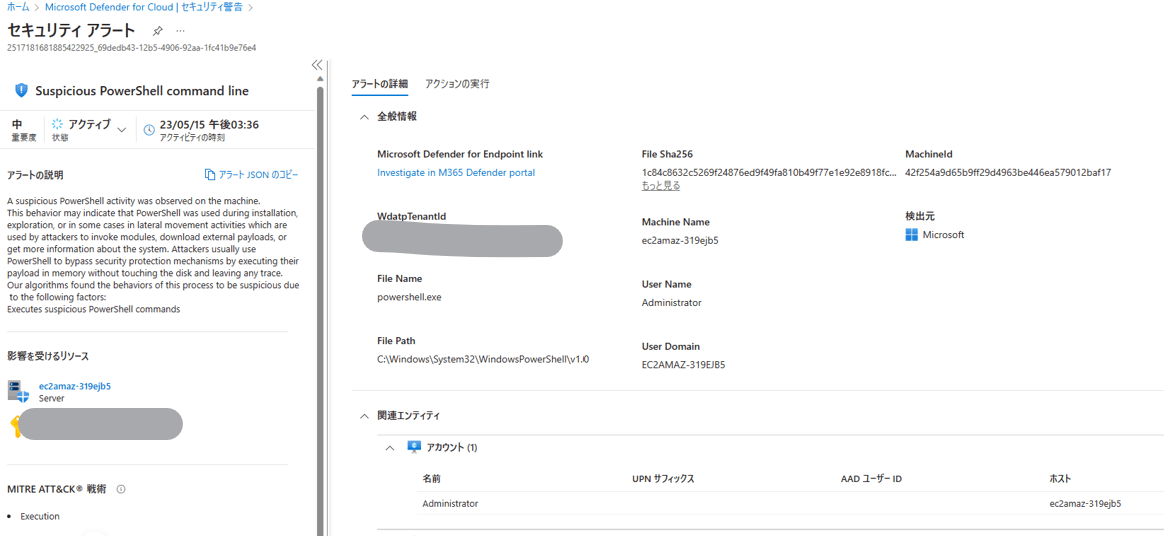Click the 23/05/15 午後03:36 activity time
Image resolution: width=1164 pixels, height=536 pixels.
point(209,125)
